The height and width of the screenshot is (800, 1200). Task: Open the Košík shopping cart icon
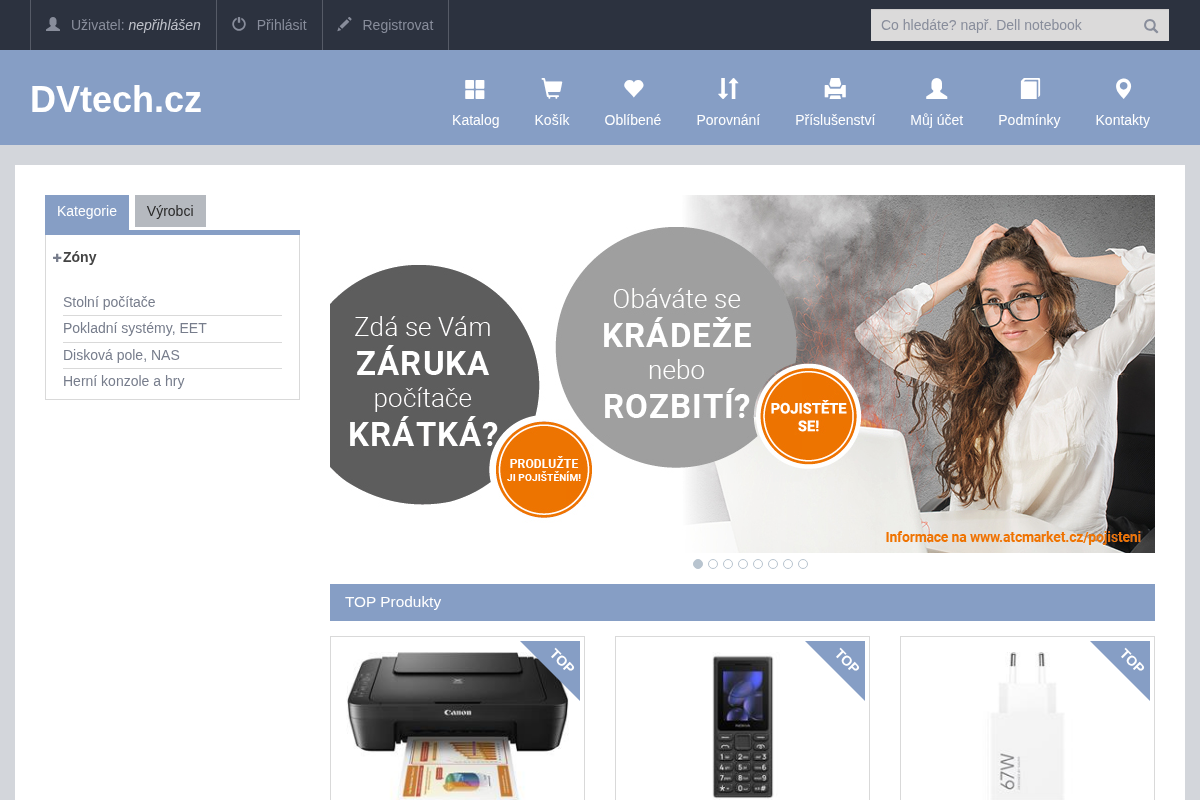coord(551,89)
